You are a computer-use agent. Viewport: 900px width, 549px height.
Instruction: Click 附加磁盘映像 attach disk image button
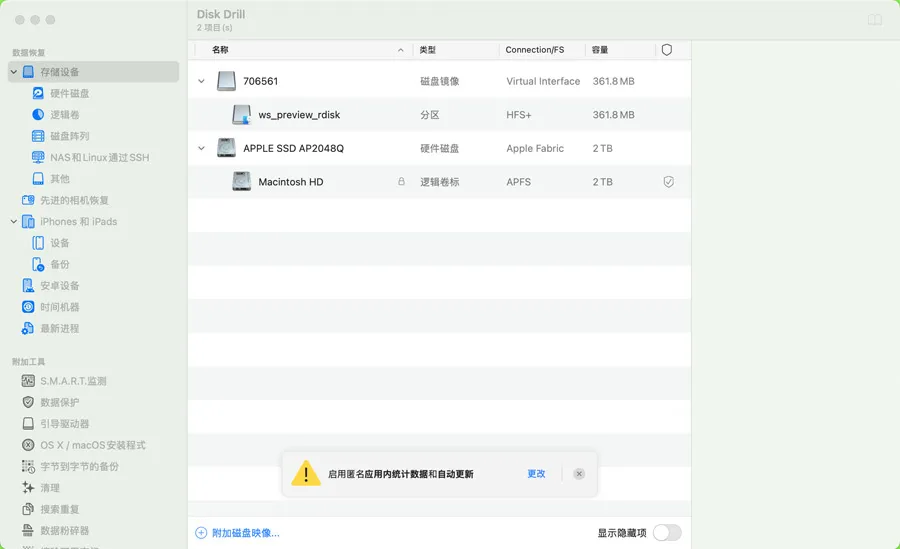coord(238,533)
